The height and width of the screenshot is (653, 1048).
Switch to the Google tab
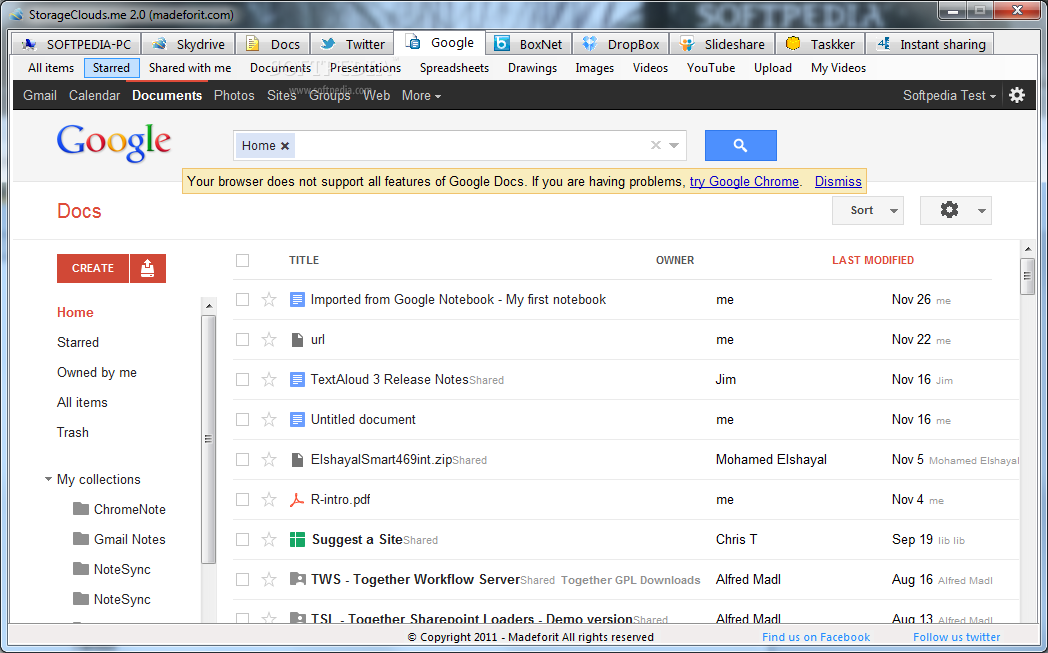coord(440,43)
